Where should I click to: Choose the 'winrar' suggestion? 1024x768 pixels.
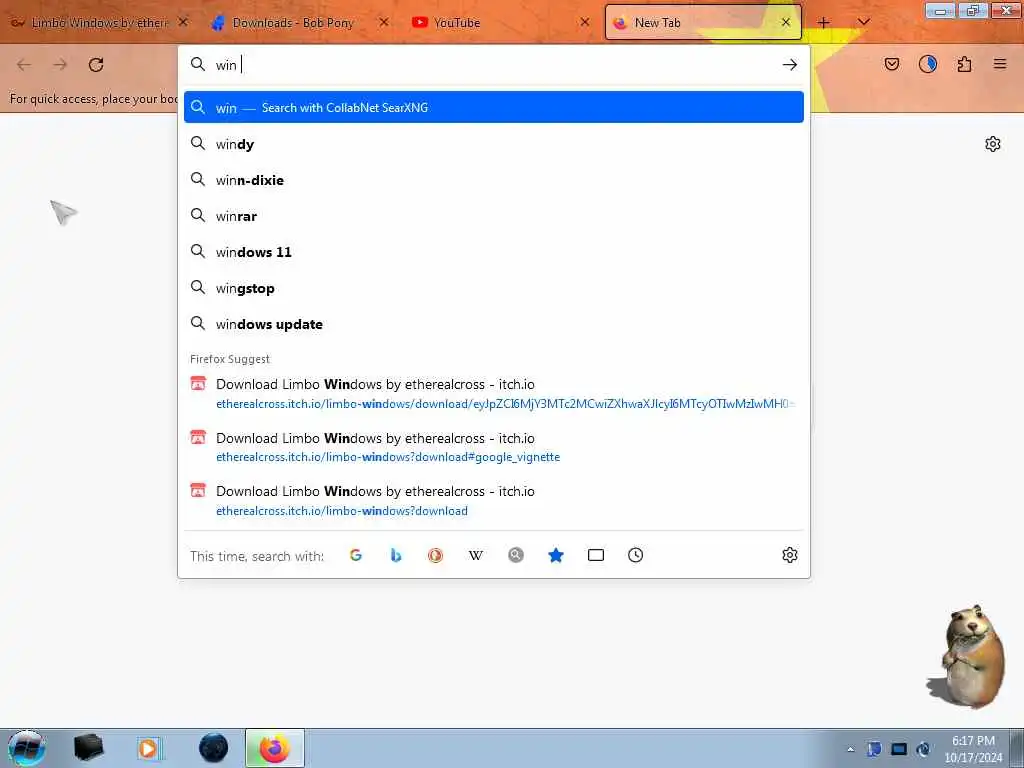coord(494,216)
